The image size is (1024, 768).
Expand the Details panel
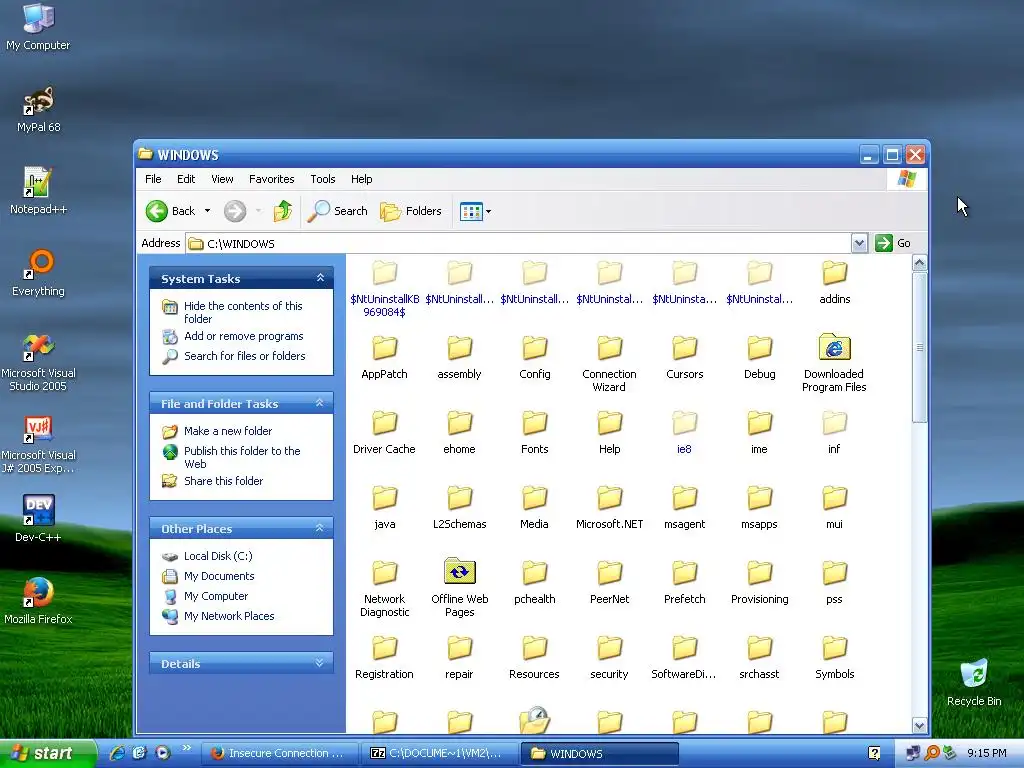tap(320, 663)
